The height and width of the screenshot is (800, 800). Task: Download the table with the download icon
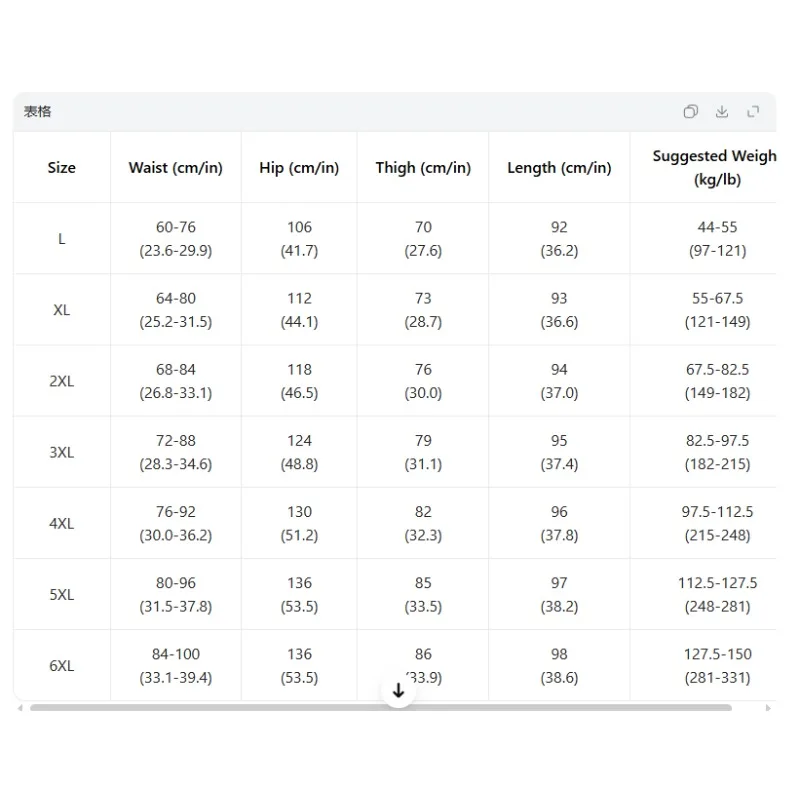coord(721,111)
